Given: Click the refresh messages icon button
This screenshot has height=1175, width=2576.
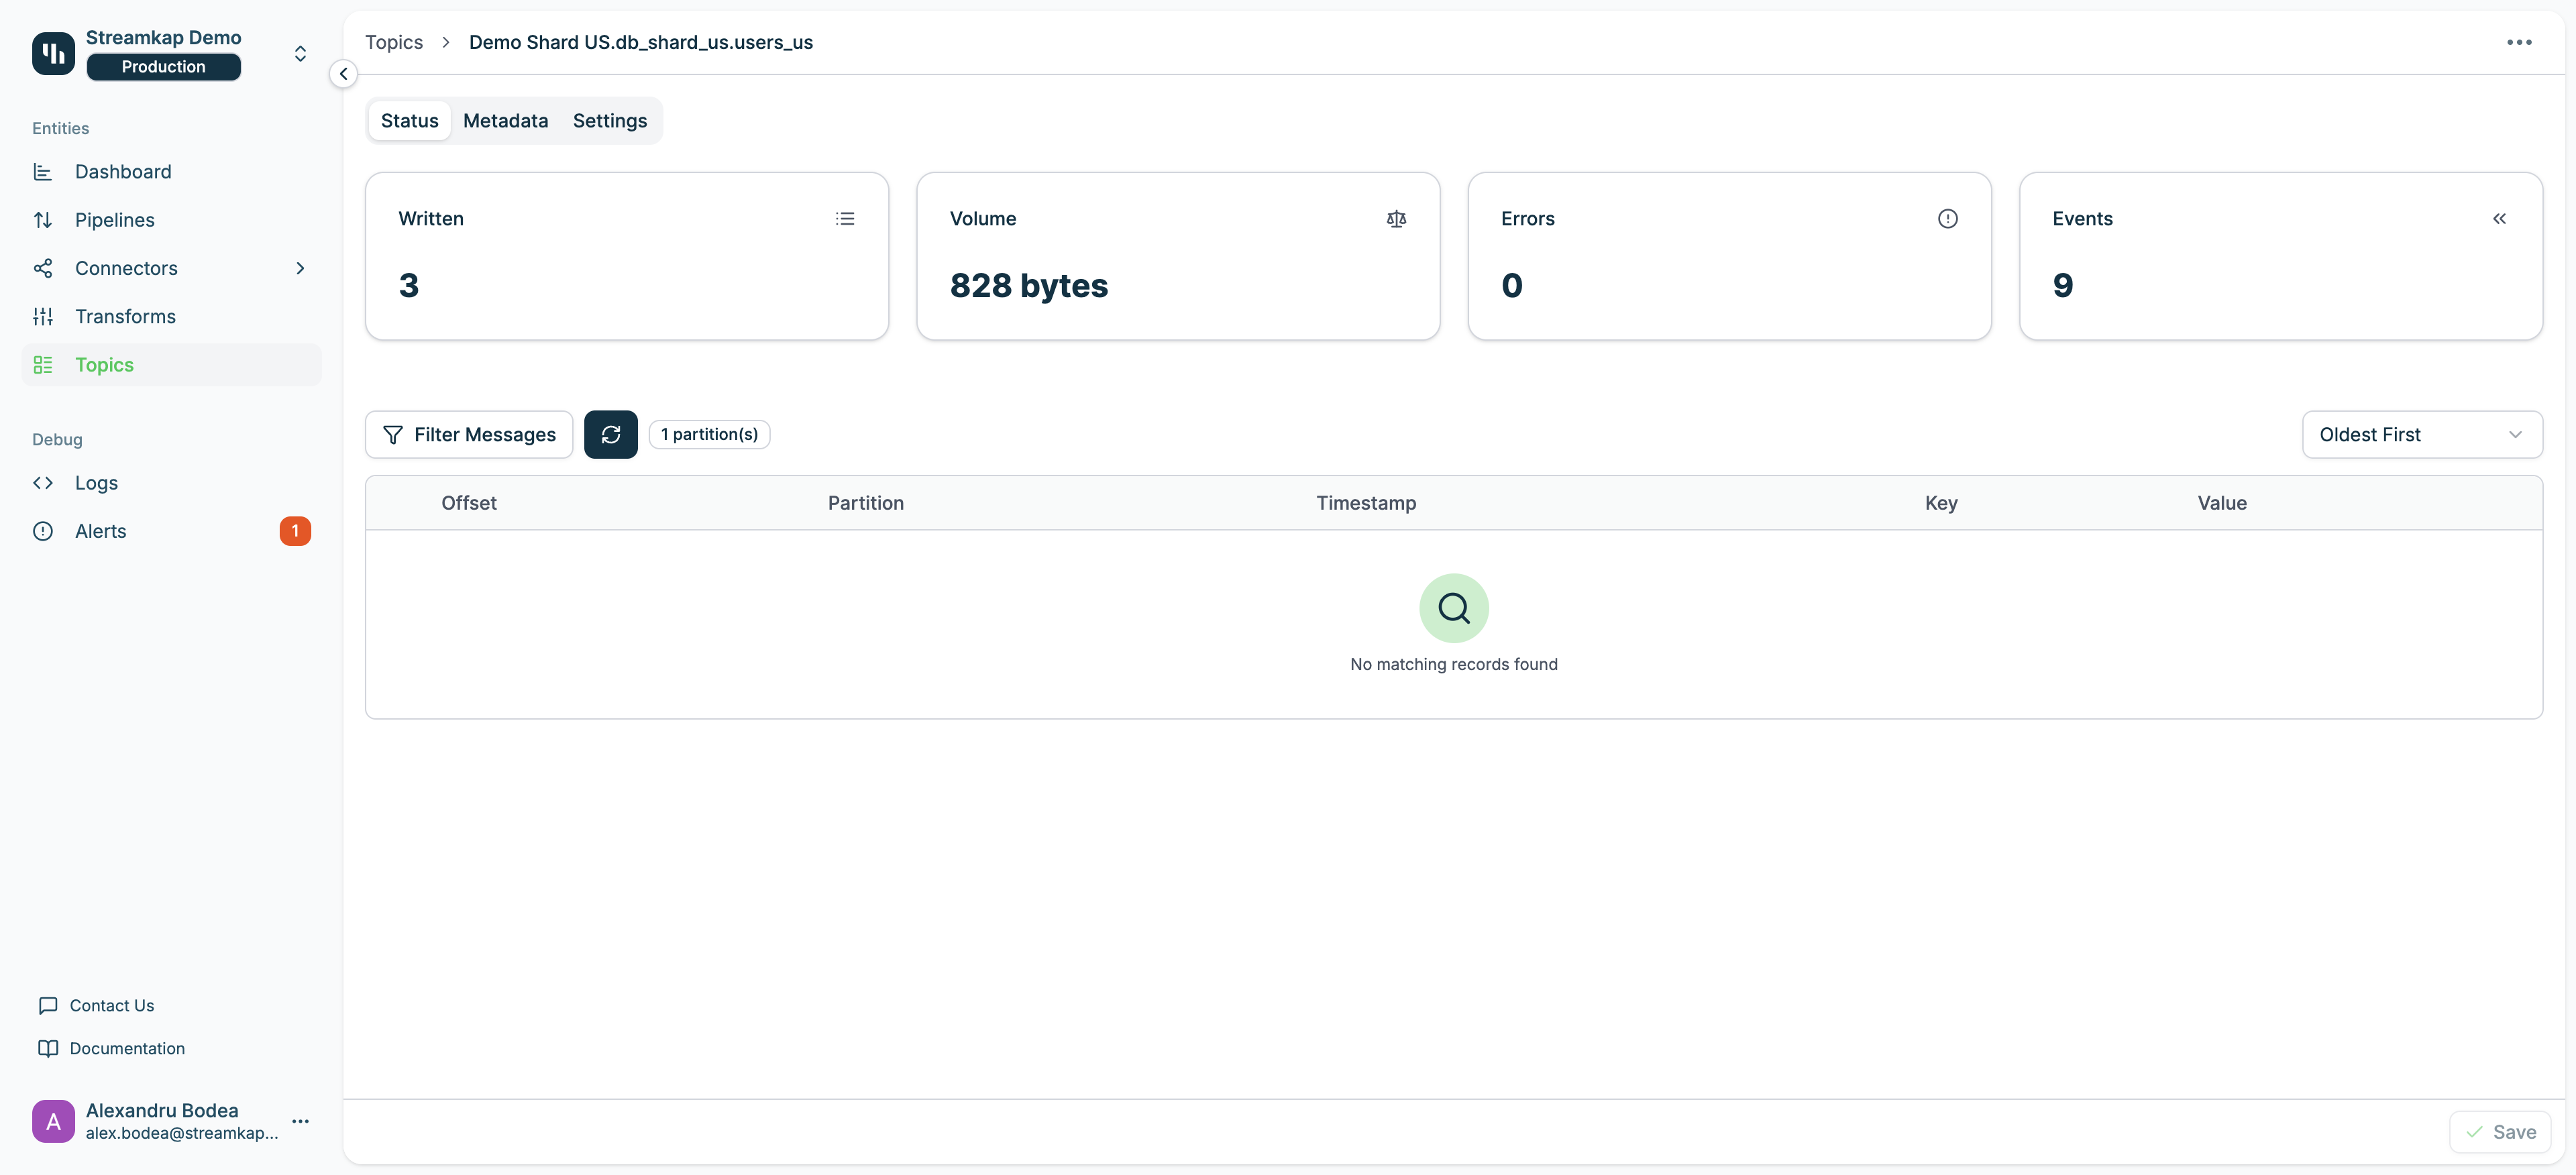Looking at the screenshot, I should [x=610, y=434].
